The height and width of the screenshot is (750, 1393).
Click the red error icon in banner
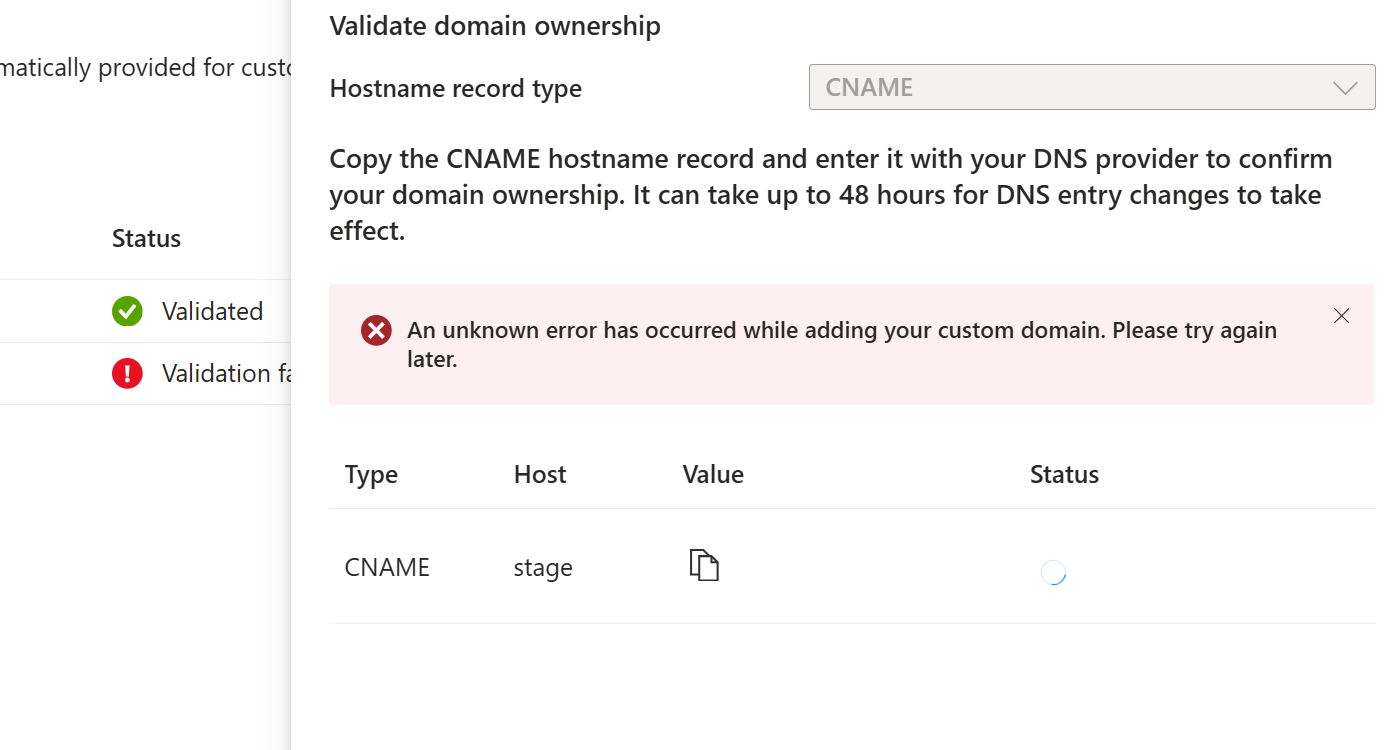376,330
